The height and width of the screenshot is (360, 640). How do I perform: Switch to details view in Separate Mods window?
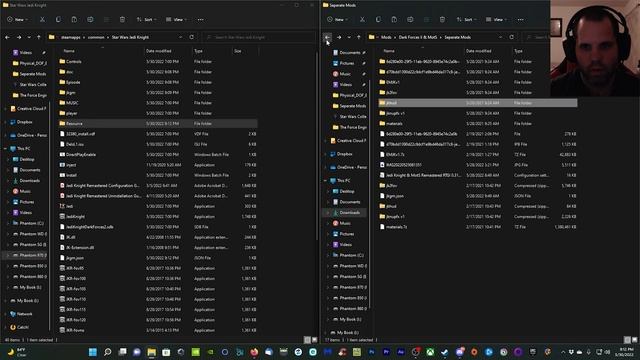point(627,340)
